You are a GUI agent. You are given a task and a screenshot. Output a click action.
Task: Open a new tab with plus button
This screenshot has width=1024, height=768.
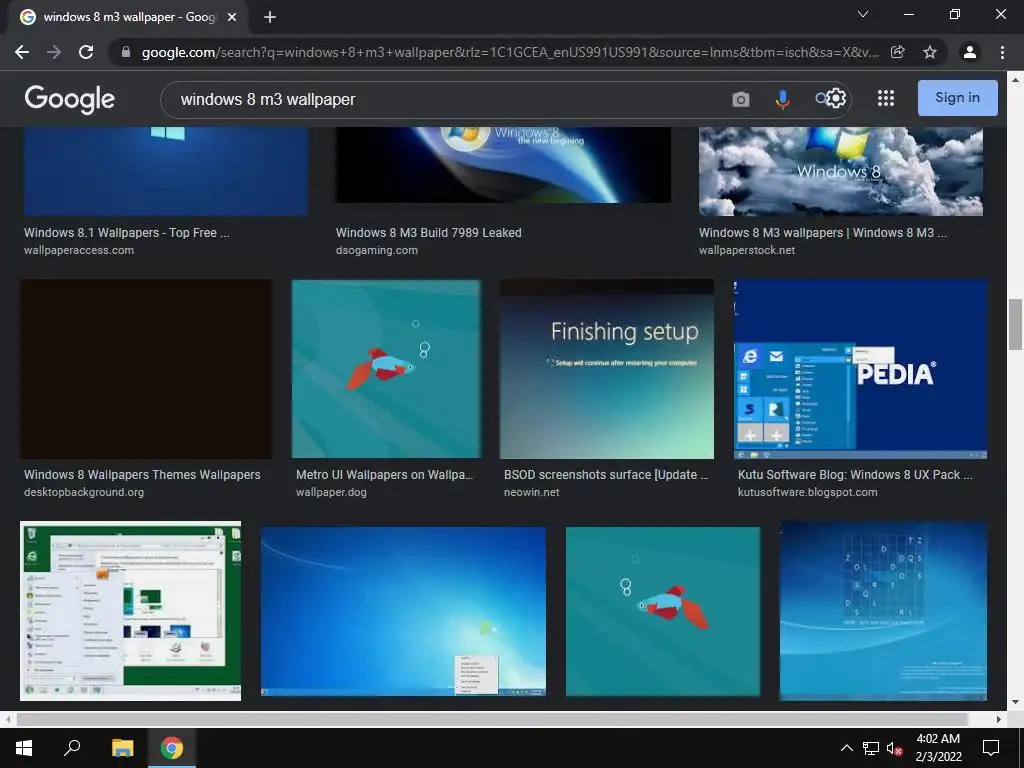tap(270, 17)
